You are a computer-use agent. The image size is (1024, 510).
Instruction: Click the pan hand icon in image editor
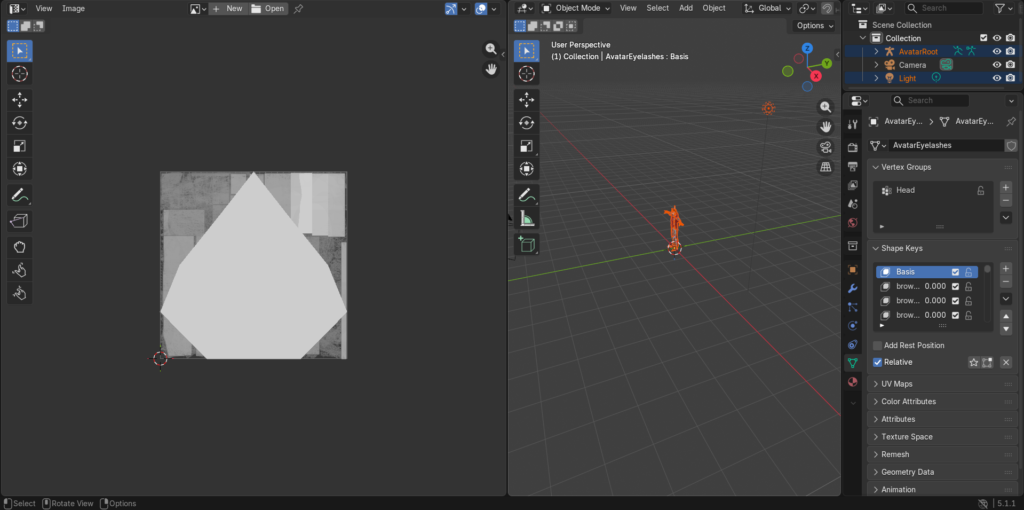click(x=491, y=69)
